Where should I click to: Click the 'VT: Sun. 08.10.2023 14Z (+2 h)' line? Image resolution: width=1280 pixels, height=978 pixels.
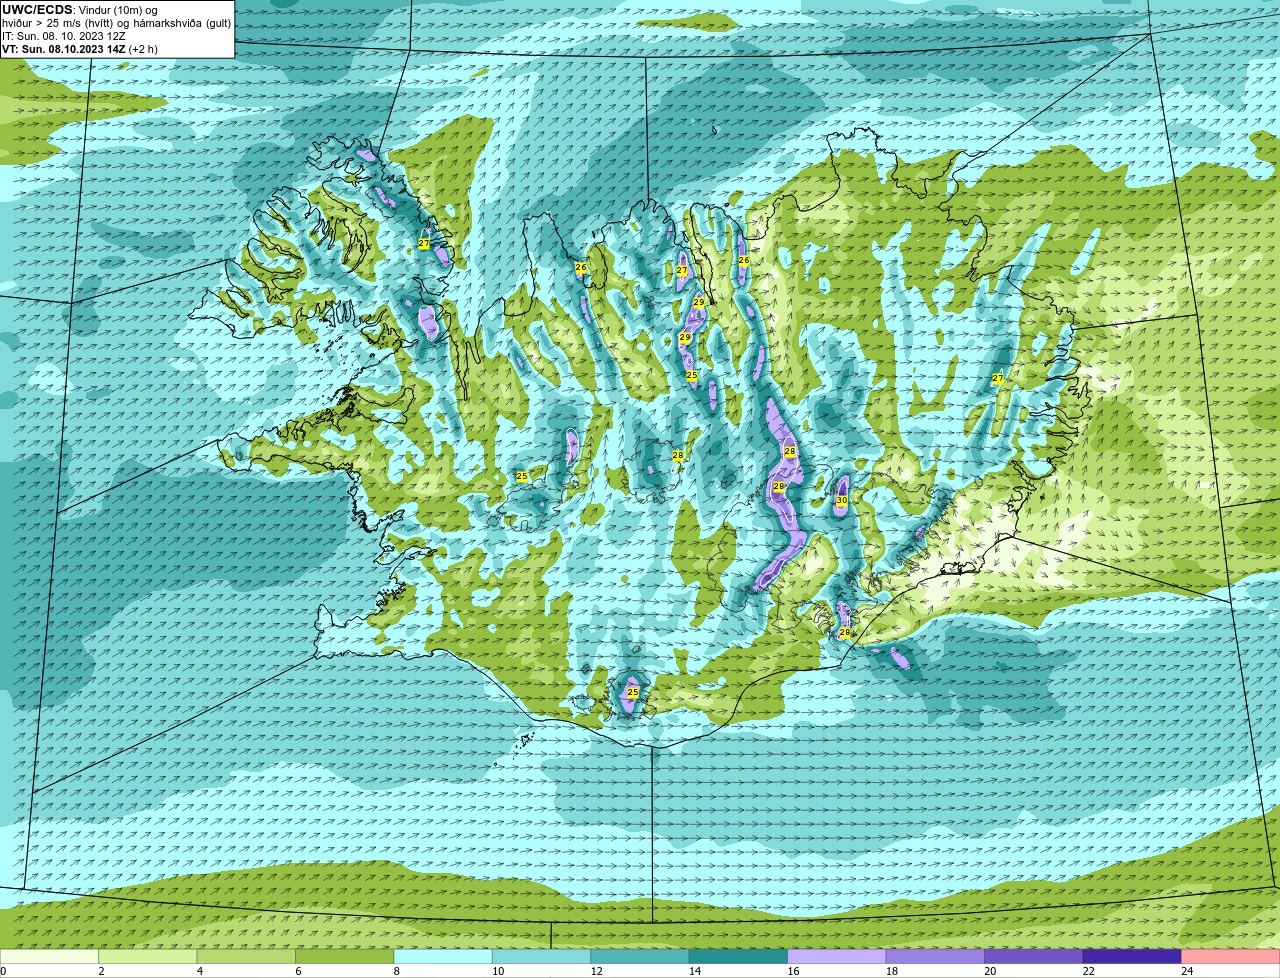click(x=80, y=49)
